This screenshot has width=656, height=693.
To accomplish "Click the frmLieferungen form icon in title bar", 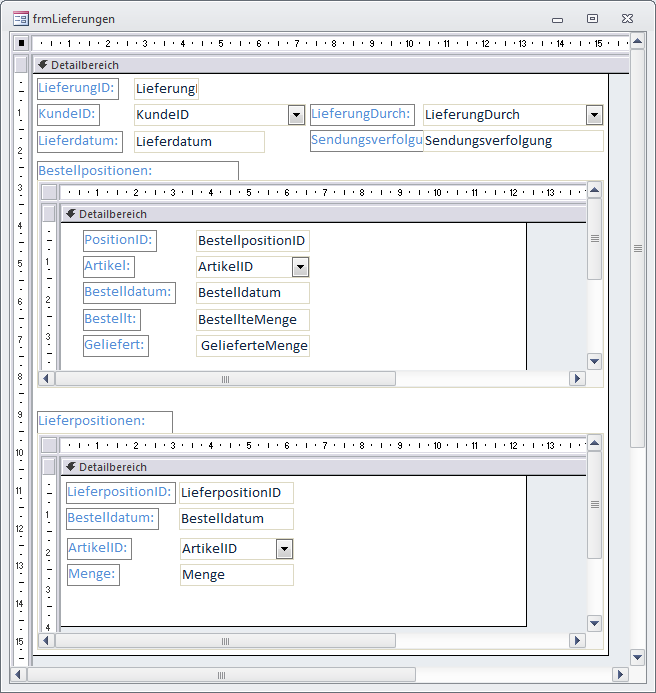I will coord(20,18).
